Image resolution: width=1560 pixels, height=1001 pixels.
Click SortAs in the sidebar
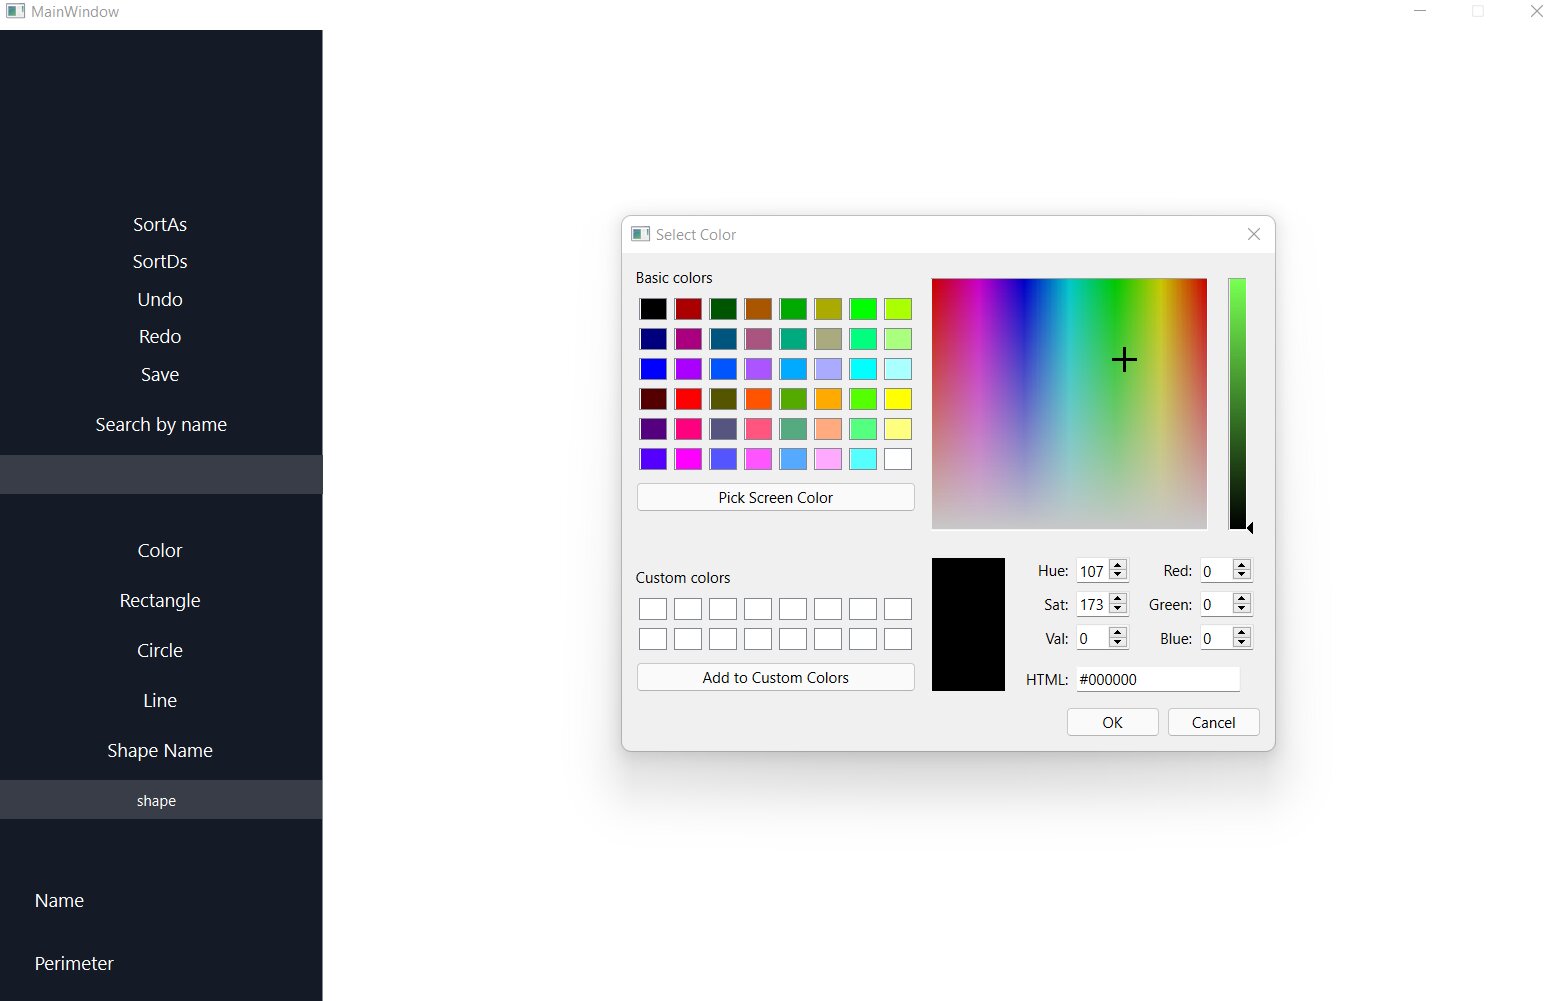(160, 224)
